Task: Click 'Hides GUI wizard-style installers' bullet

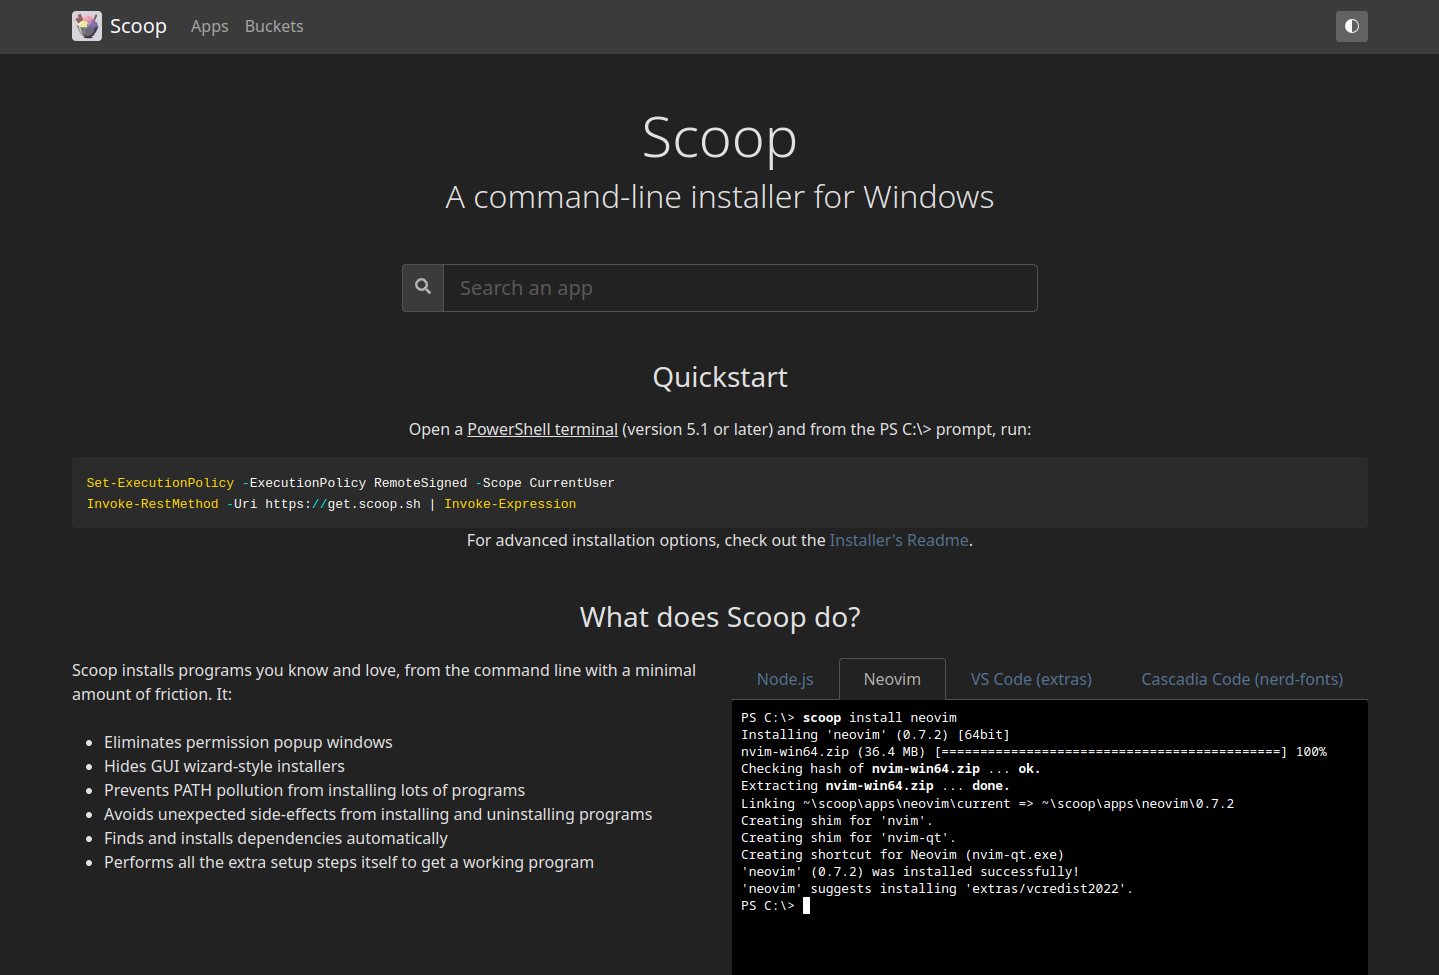Action: [224, 766]
